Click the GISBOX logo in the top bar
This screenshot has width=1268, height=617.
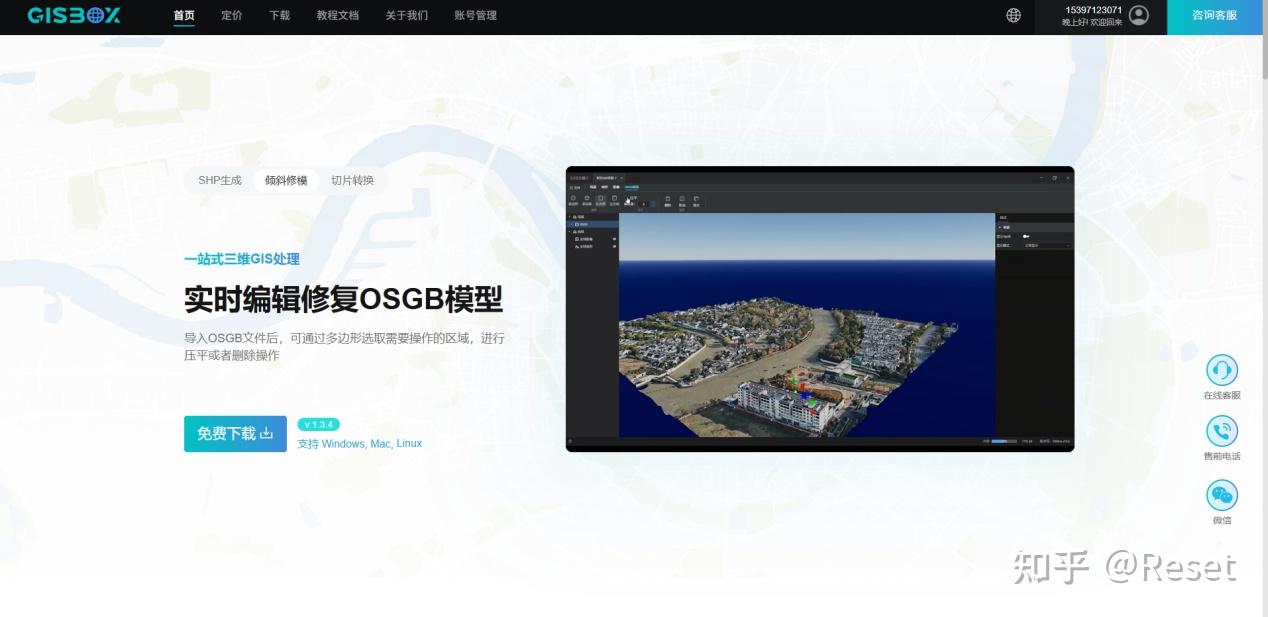pyautogui.click(x=72, y=16)
